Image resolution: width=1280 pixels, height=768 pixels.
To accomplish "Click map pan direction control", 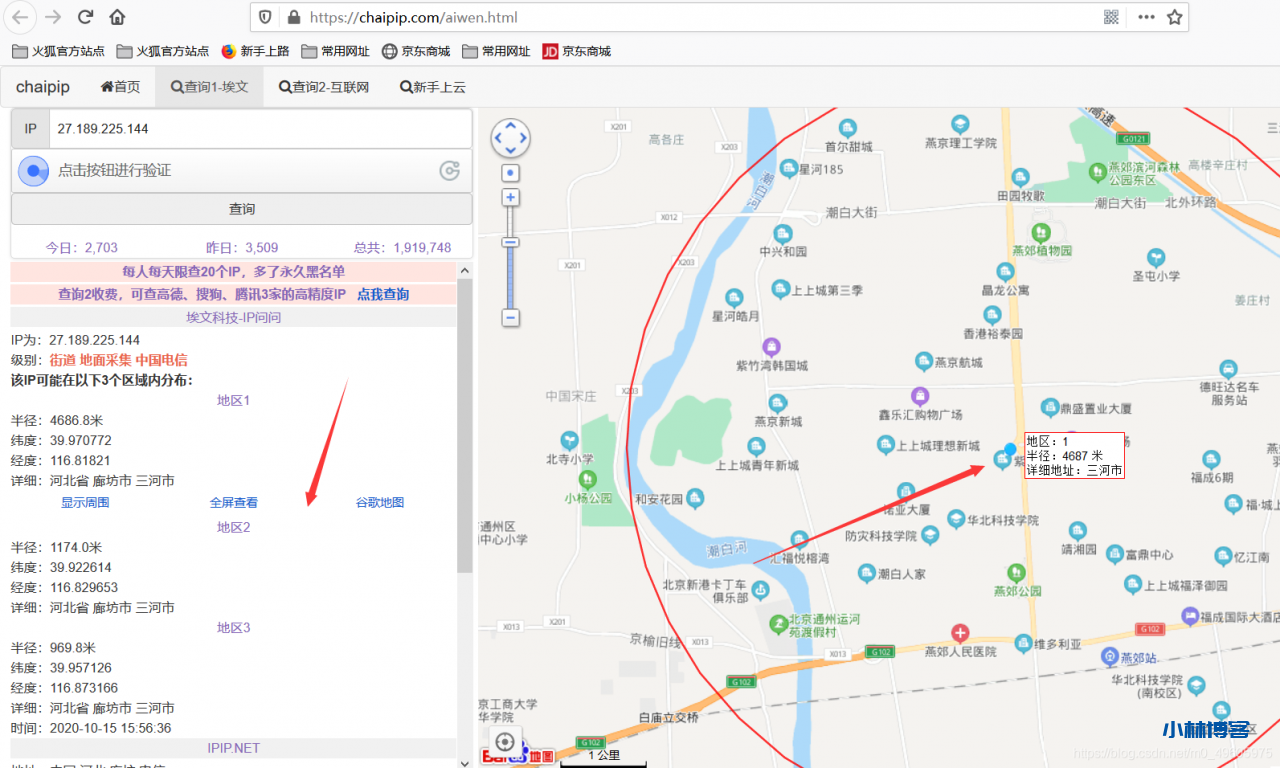I will (x=510, y=138).
